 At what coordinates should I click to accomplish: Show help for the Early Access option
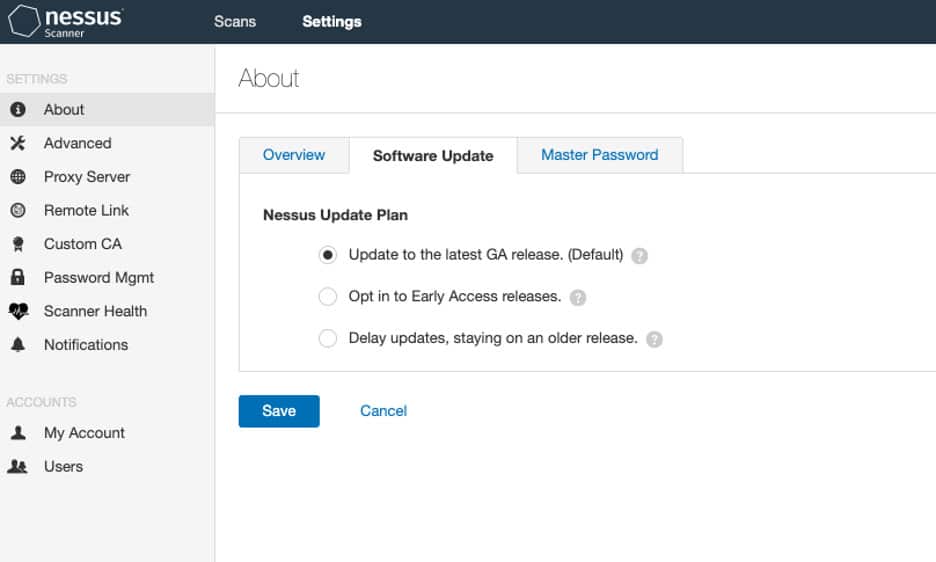578,297
